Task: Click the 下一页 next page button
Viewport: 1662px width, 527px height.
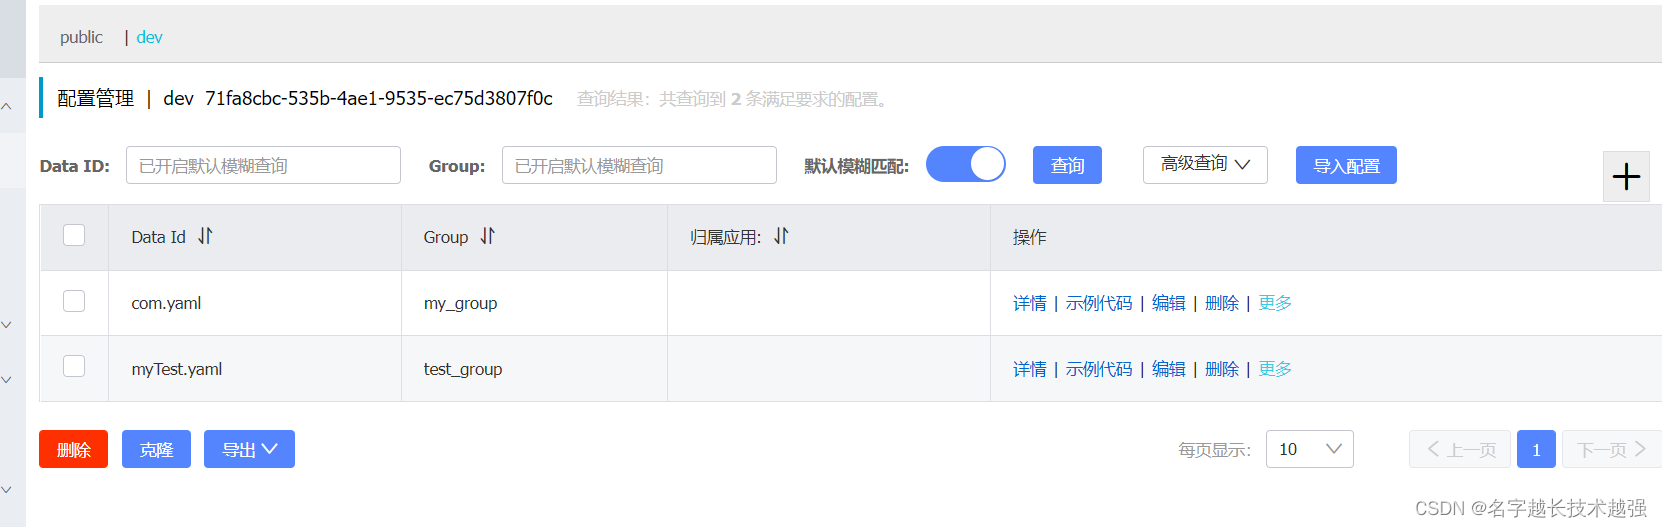Action: tap(1611, 449)
